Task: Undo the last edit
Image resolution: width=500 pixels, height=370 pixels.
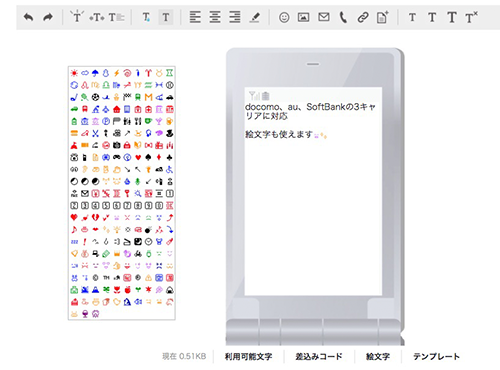Action: tap(29, 17)
